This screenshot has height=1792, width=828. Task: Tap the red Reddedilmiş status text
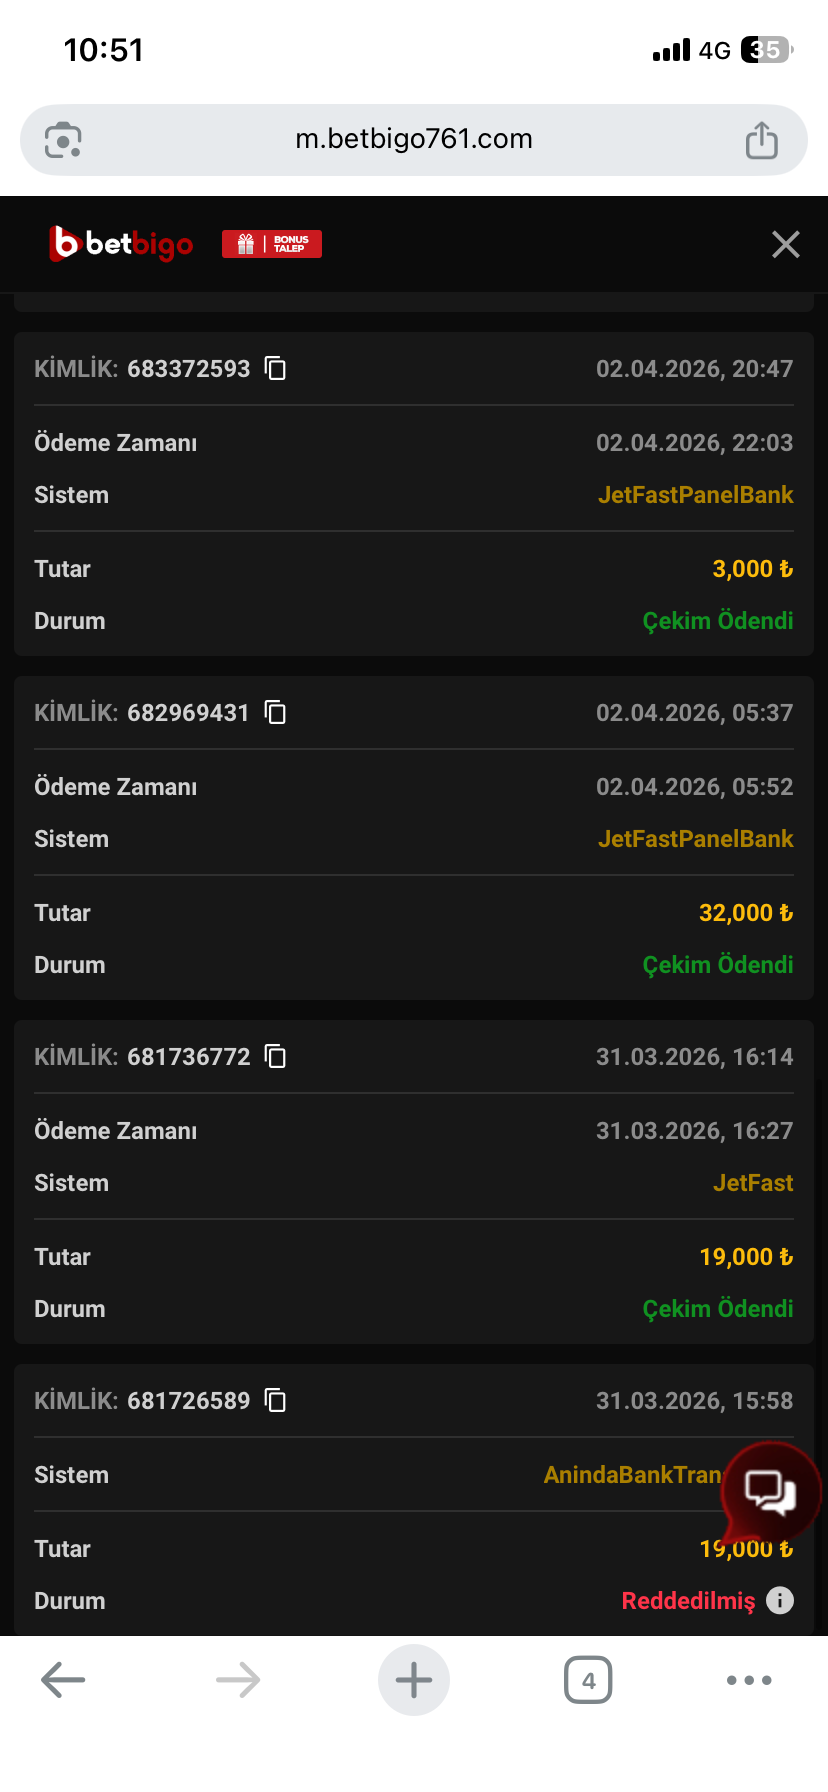click(688, 1601)
